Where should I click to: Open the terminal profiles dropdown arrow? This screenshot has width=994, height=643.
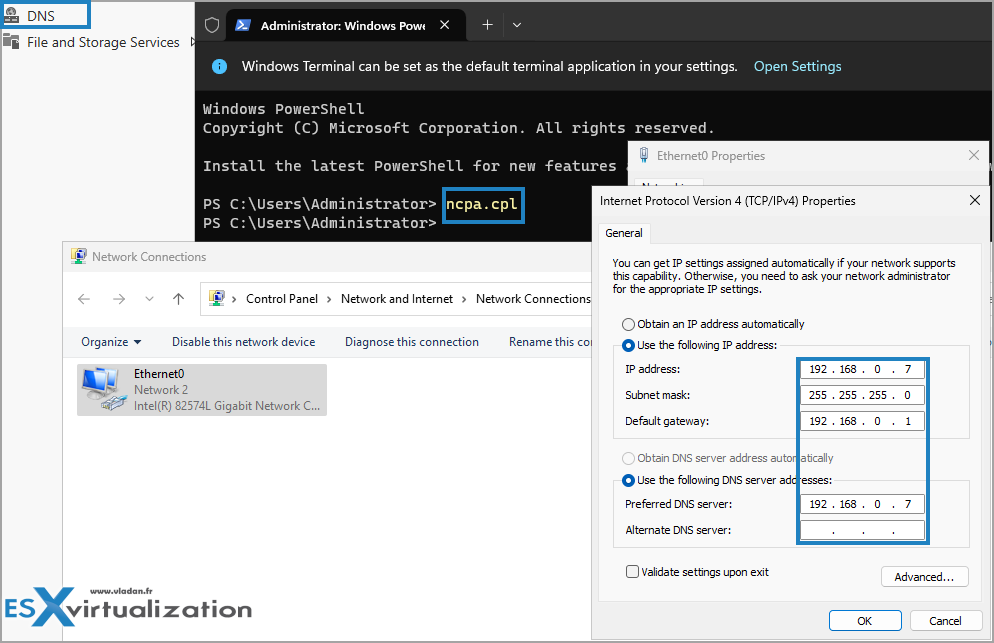517,25
